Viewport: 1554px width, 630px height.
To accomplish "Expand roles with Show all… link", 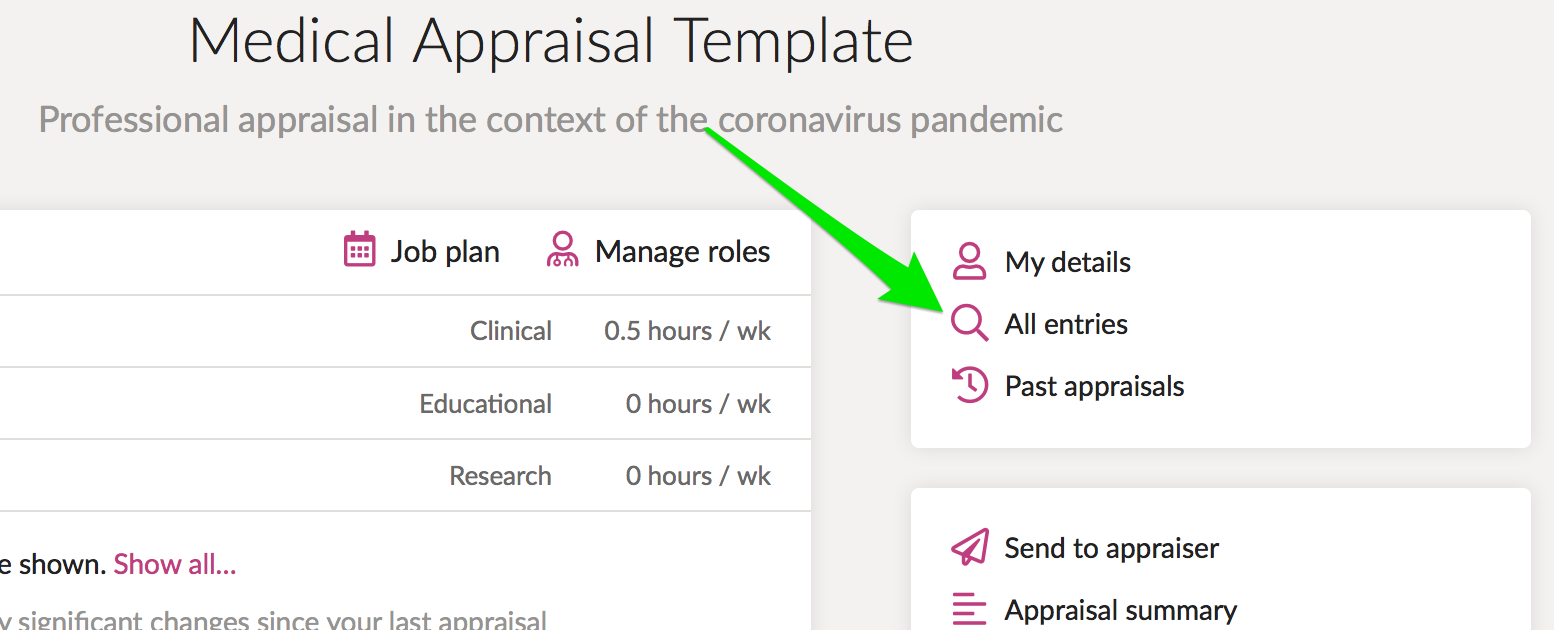I will (175, 564).
